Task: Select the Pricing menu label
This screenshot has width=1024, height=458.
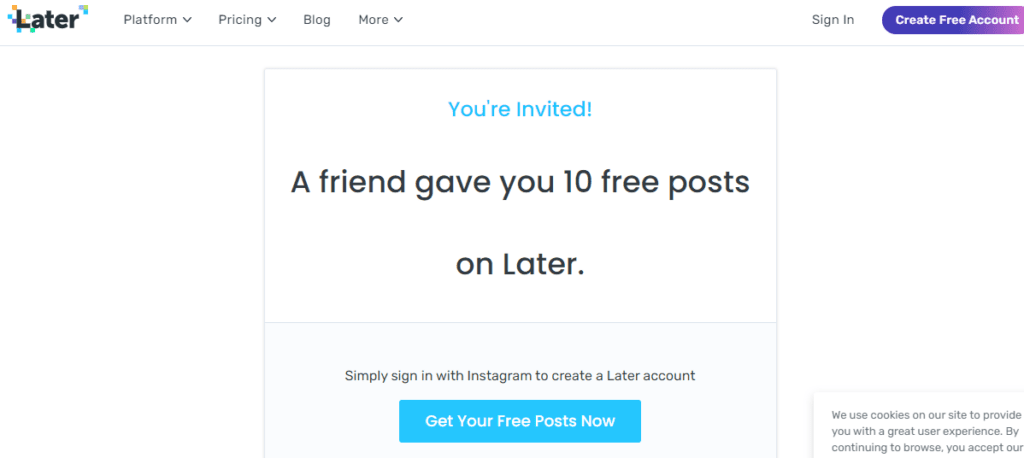Action: [240, 20]
